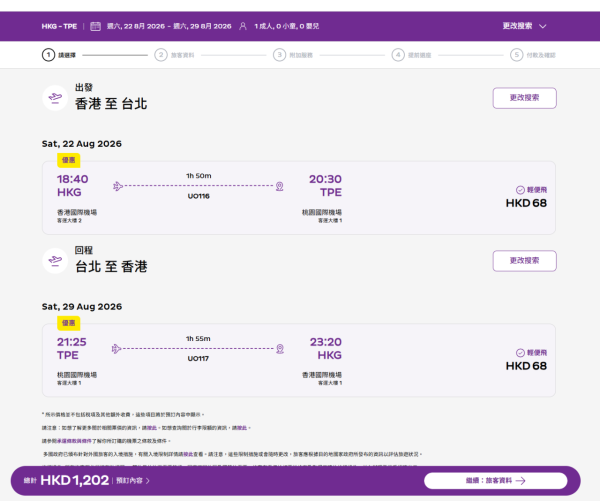Click the 1h 55m duration label
The height and width of the screenshot is (501, 600).
(x=198, y=339)
